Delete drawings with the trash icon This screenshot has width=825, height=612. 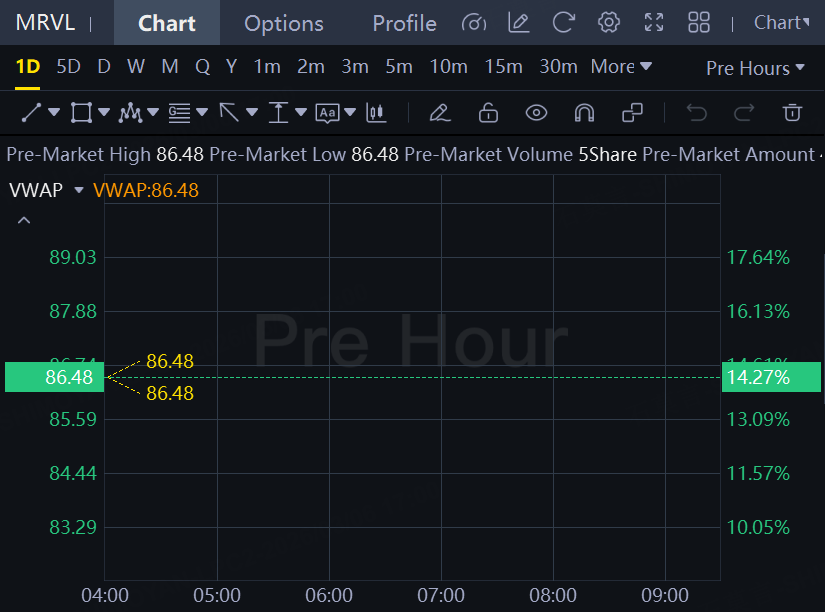click(x=792, y=113)
